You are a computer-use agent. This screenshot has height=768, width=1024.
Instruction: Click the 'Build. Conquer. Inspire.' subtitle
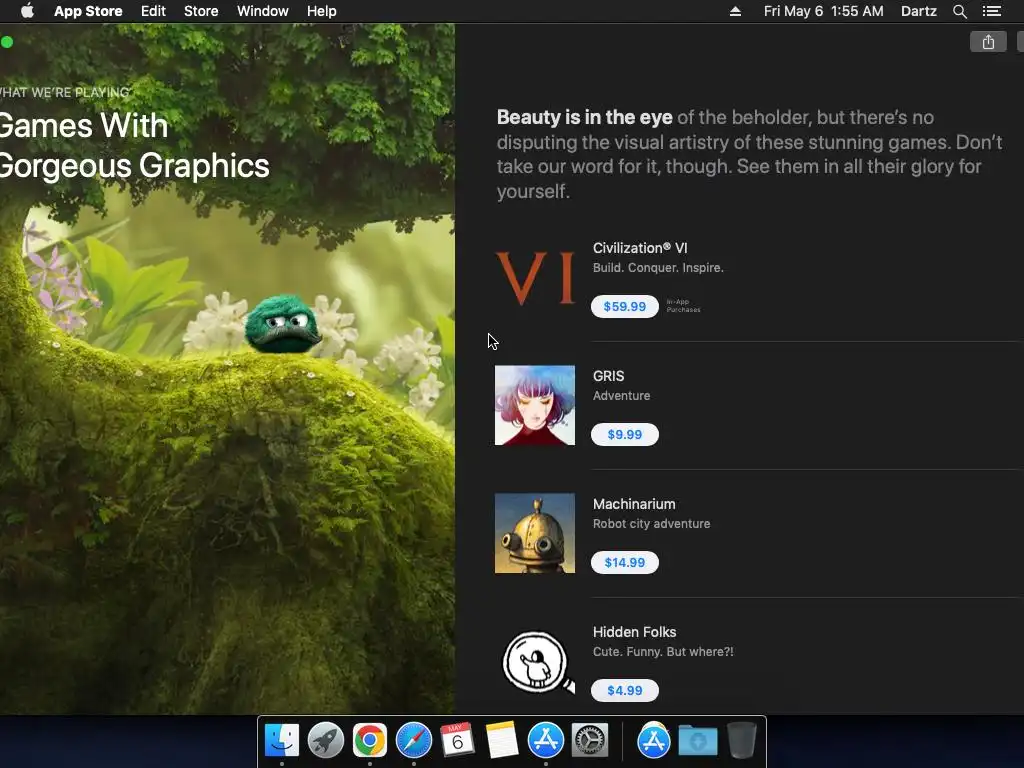click(658, 268)
